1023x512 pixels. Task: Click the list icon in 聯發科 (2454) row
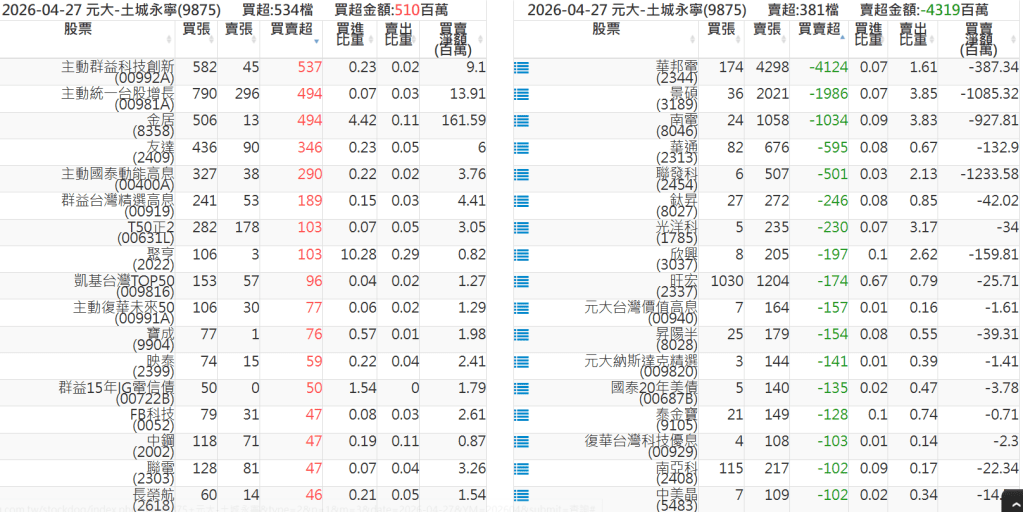point(521,175)
